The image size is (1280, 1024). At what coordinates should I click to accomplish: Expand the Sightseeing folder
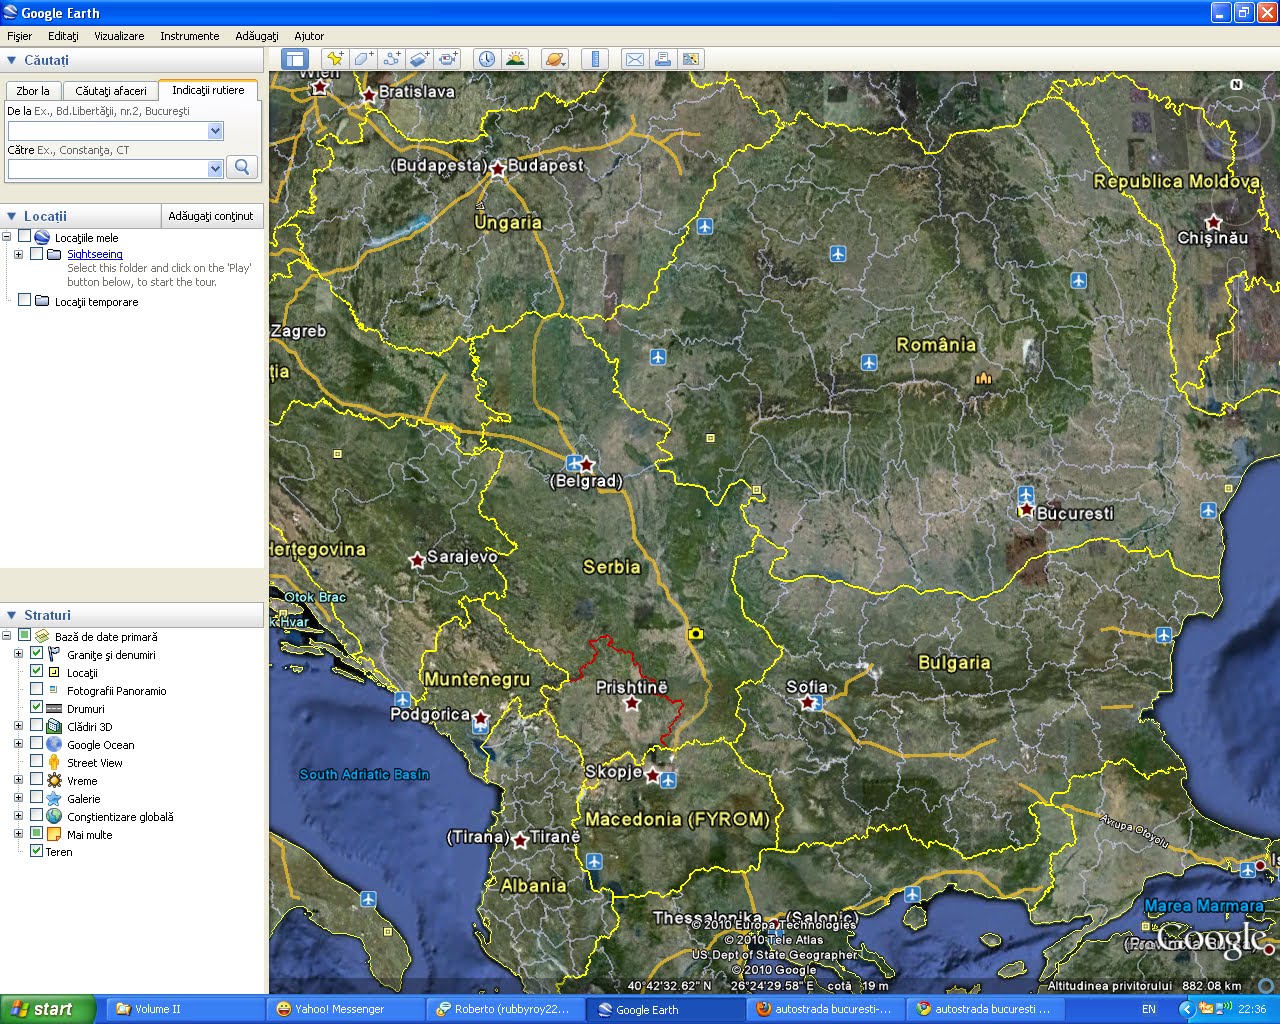18,254
